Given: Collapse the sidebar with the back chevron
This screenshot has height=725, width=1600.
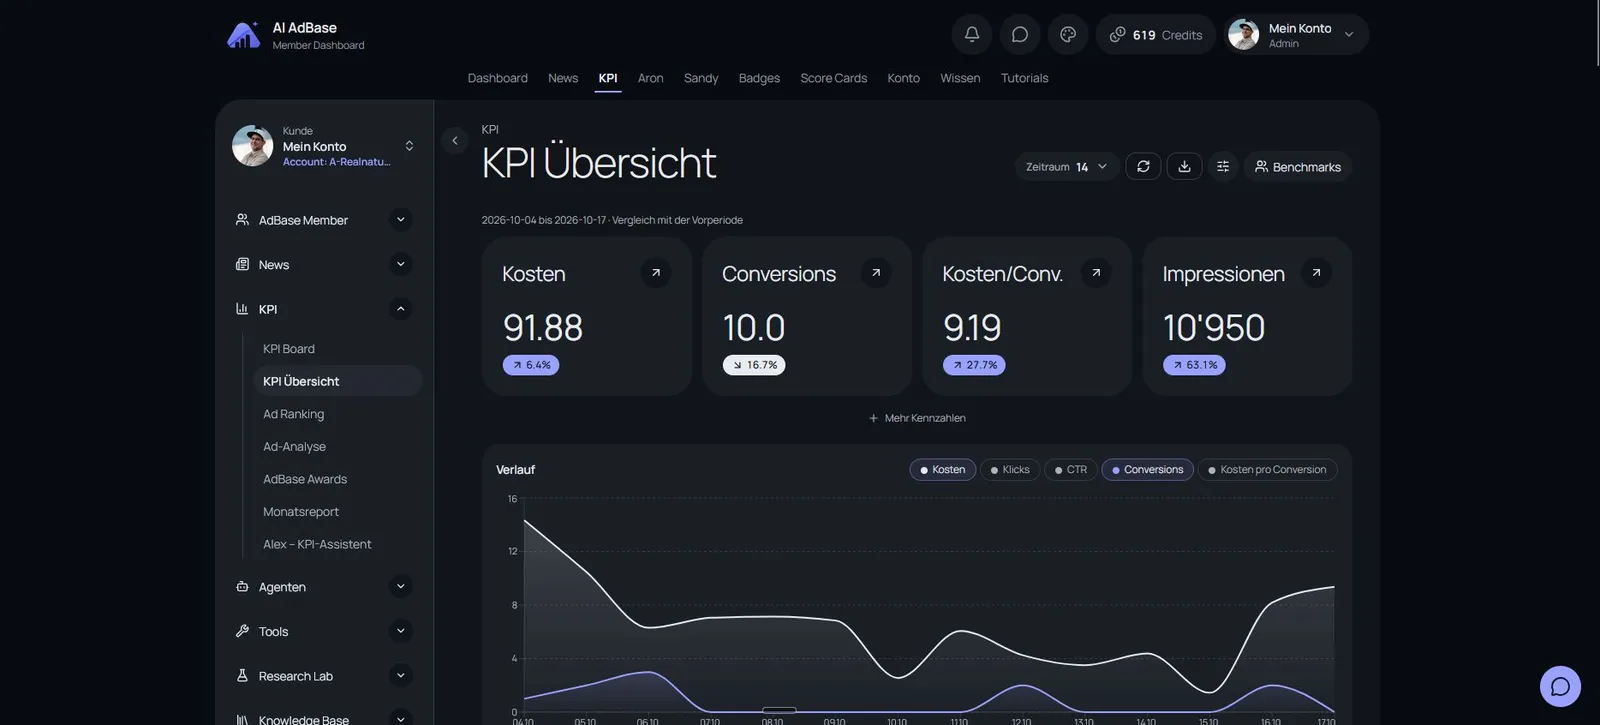Looking at the screenshot, I should pos(455,140).
